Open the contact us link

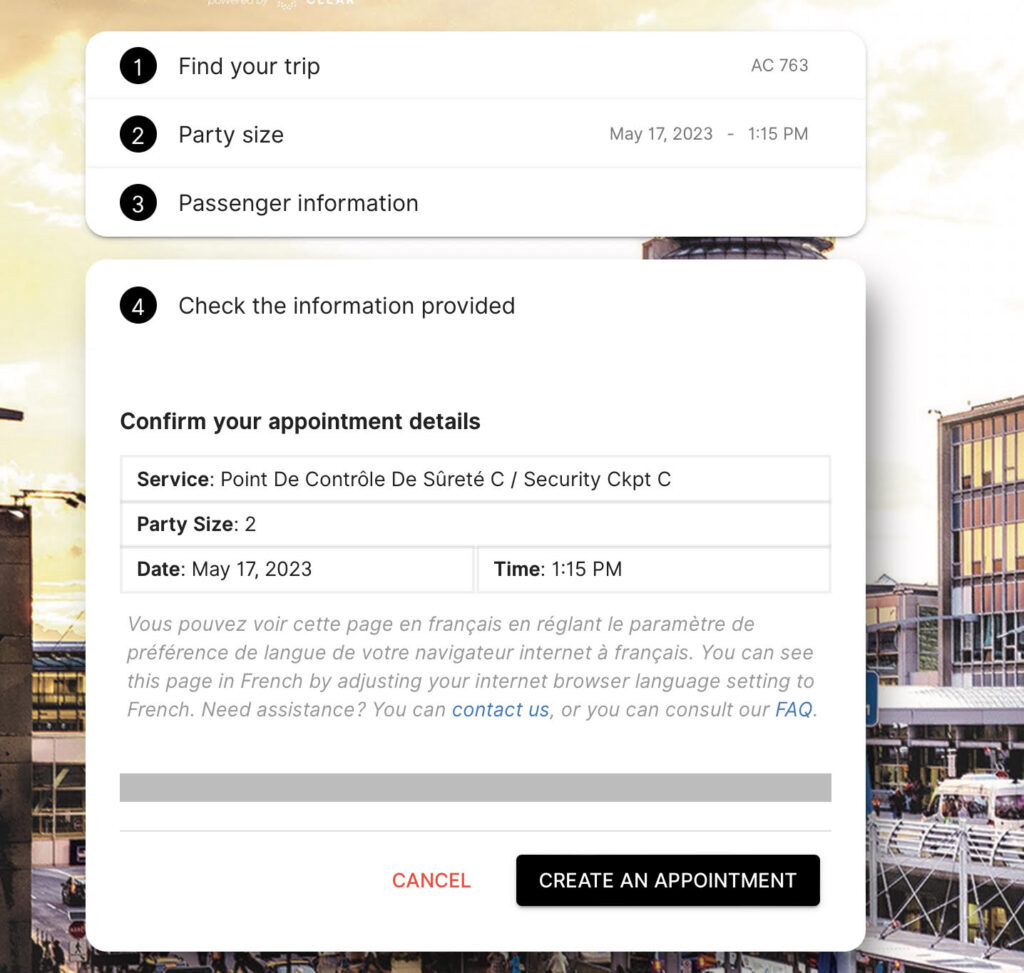[500, 710]
